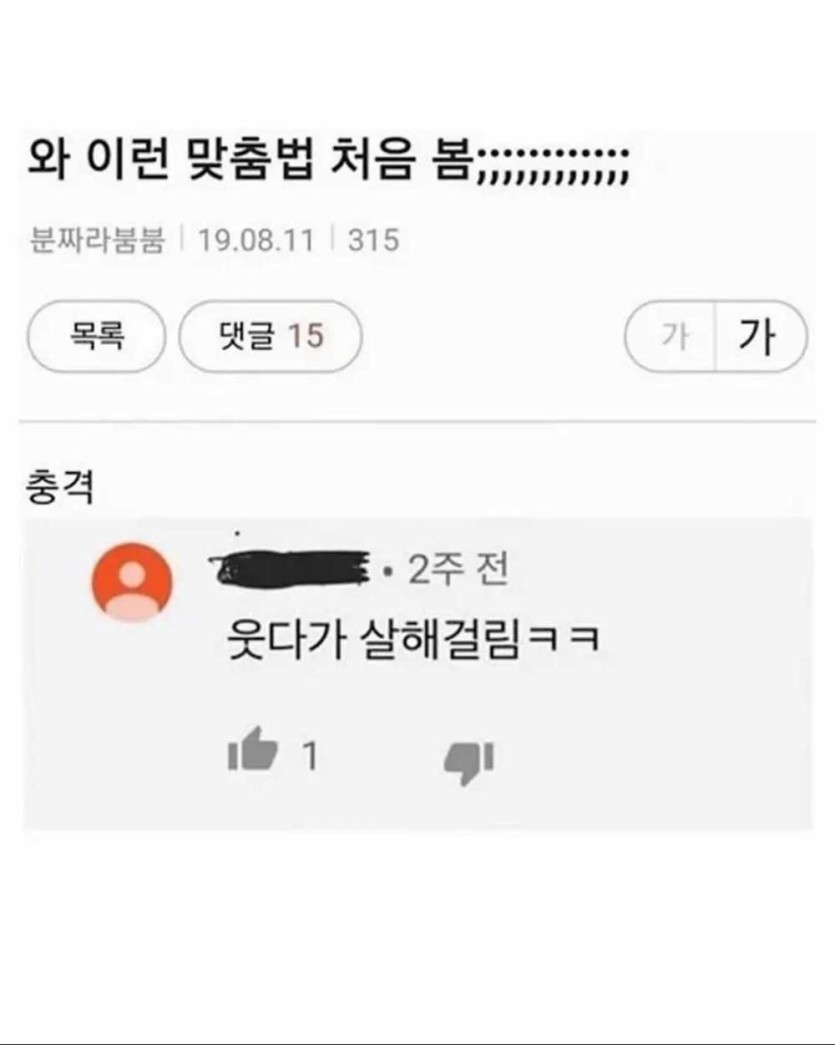Viewport: 835px width, 1045px height.
Task: Click the like count 1 beside thumbs-up
Action: (x=310, y=757)
